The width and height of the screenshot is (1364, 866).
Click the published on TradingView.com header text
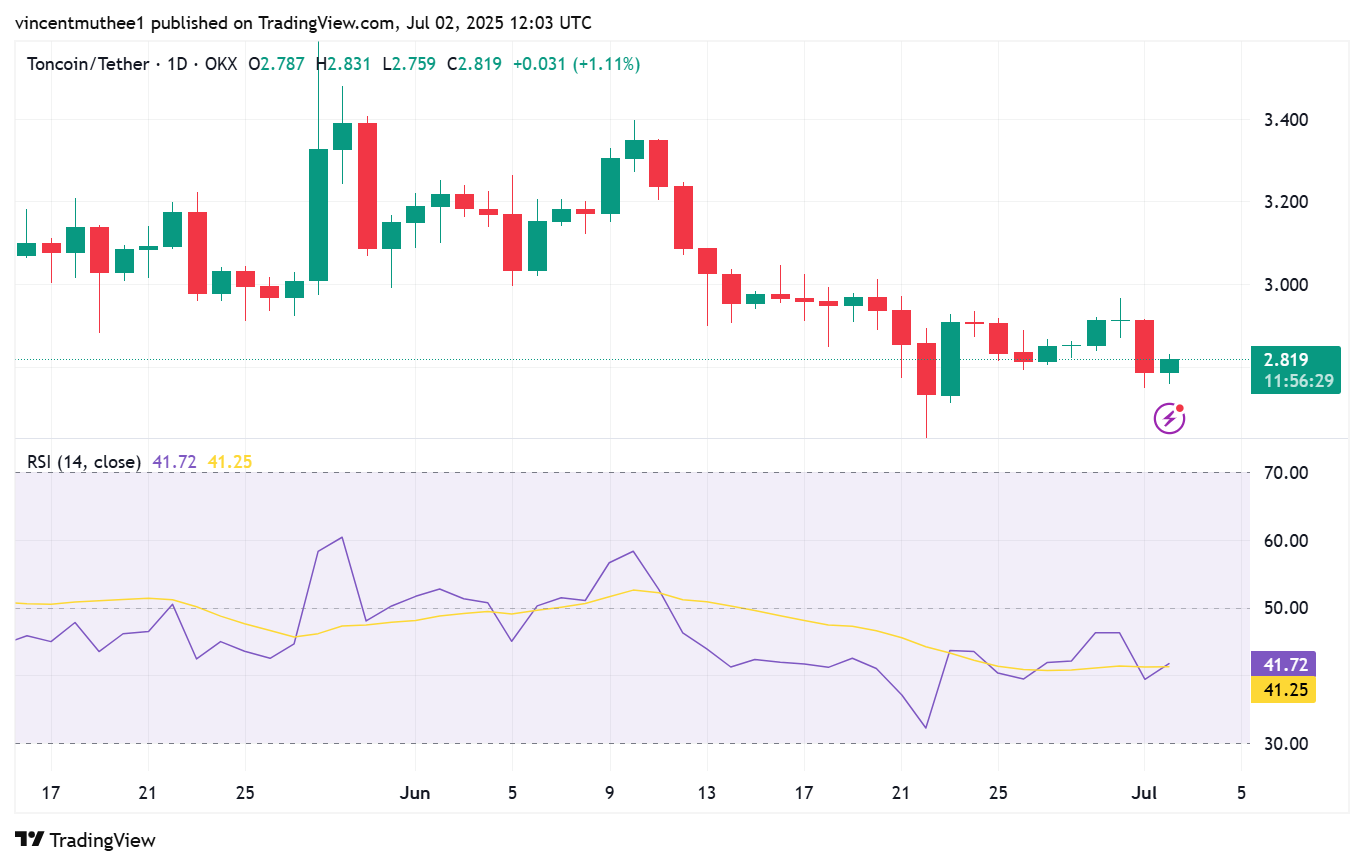[x=302, y=22]
